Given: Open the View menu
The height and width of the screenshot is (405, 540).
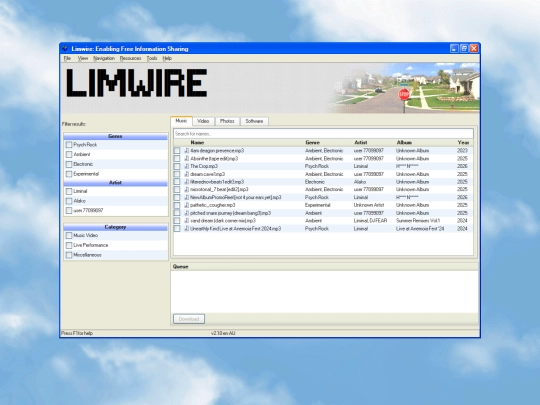Looking at the screenshot, I should click(83, 58).
